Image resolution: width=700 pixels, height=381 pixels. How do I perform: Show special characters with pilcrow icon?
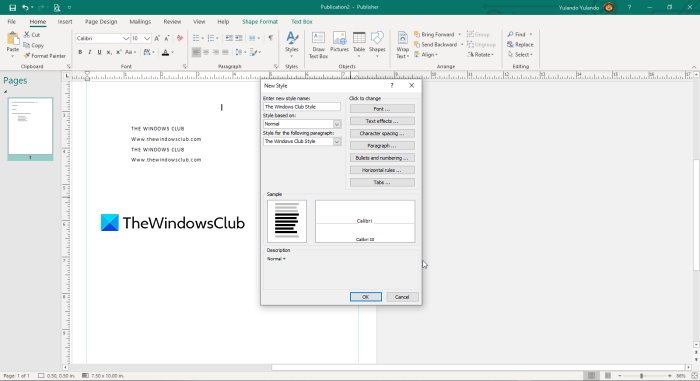click(x=271, y=38)
